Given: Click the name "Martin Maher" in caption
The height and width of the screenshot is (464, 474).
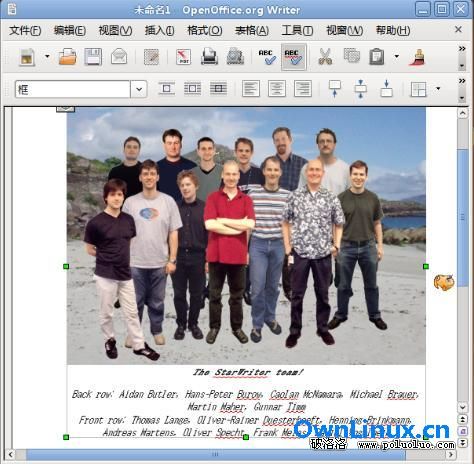Looking at the screenshot, I should pyautogui.click(x=217, y=407).
